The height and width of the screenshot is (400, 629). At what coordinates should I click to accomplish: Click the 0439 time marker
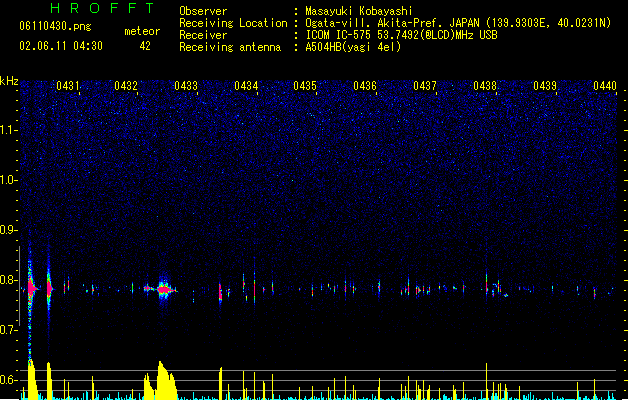pyautogui.click(x=545, y=85)
